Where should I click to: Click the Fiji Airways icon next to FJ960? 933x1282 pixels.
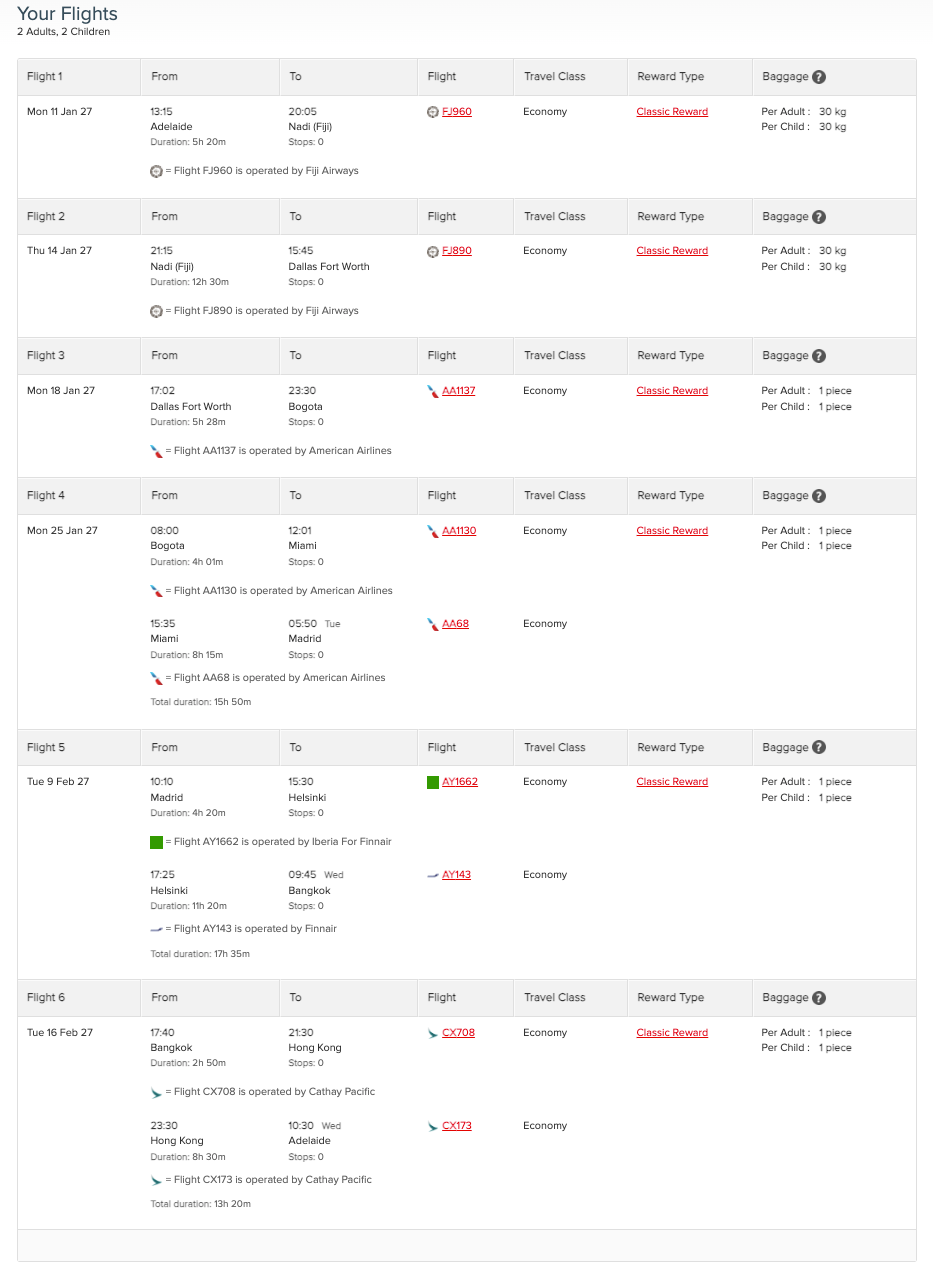pyautogui.click(x=432, y=111)
